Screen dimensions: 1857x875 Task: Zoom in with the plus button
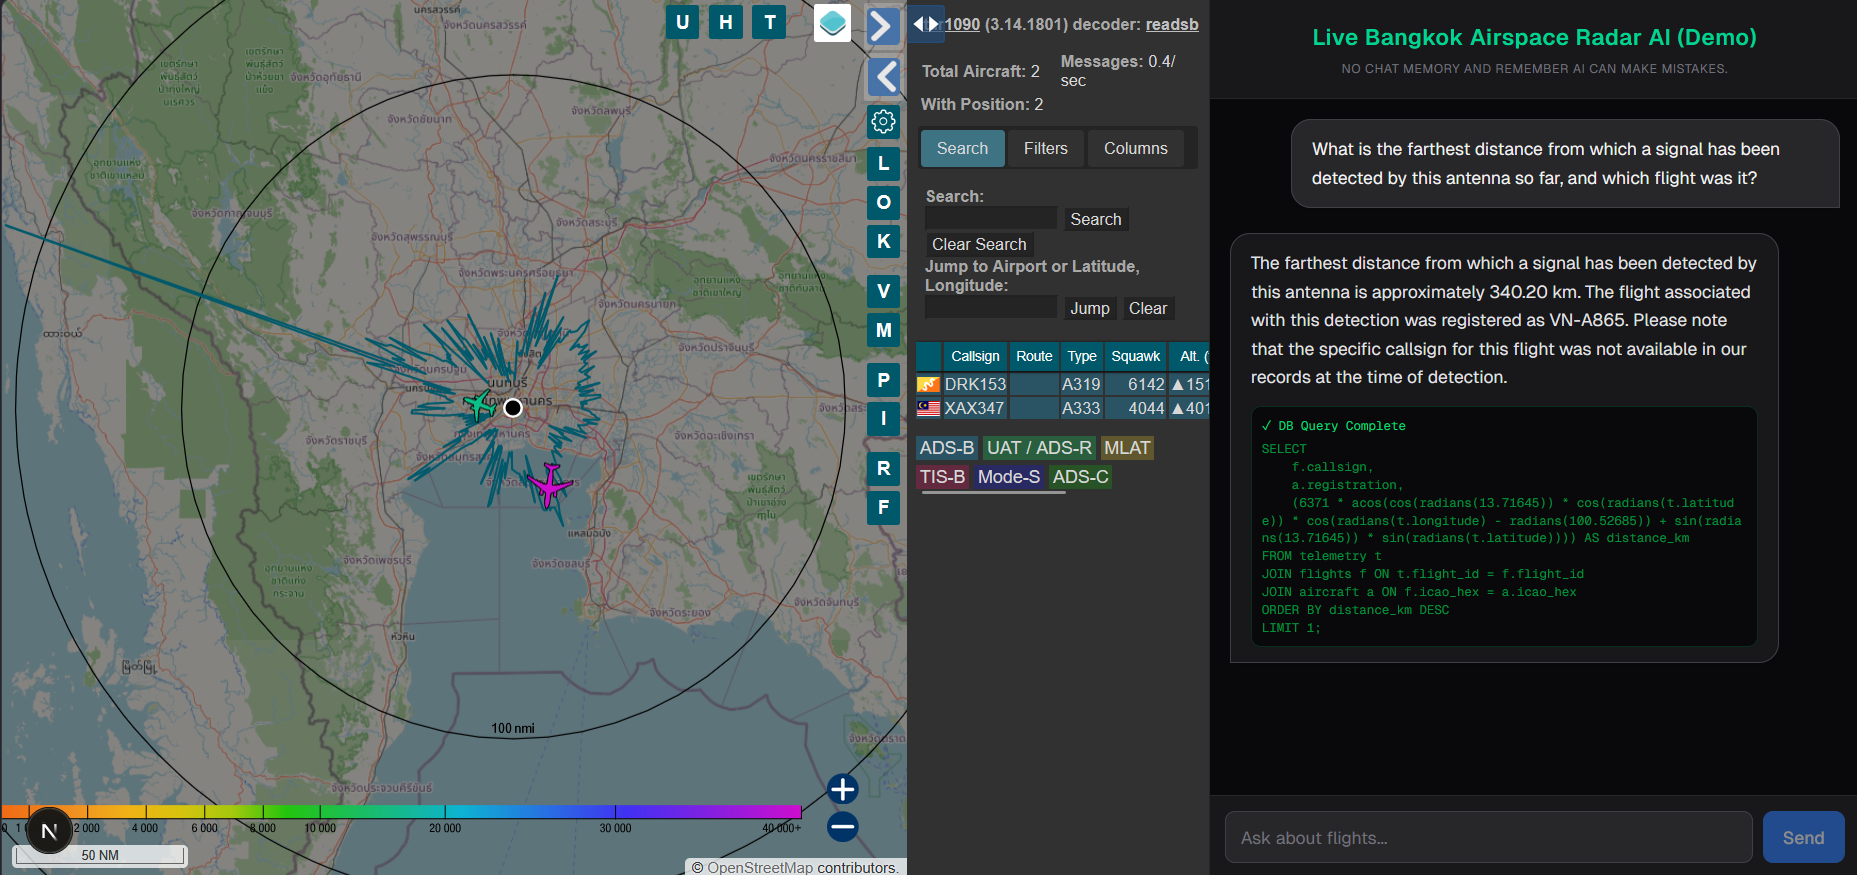tap(843, 789)
